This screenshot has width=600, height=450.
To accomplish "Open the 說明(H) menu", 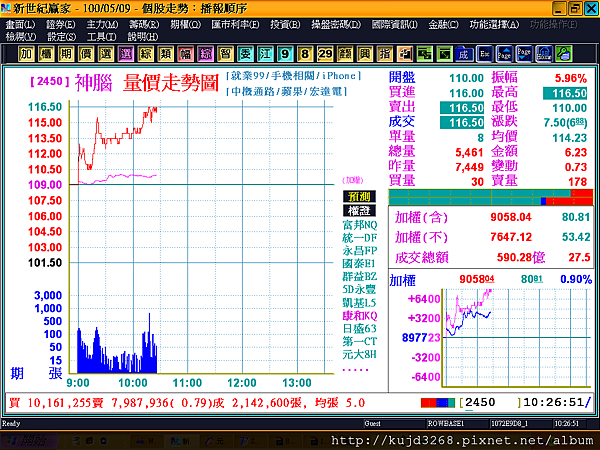I will (142, 37).
